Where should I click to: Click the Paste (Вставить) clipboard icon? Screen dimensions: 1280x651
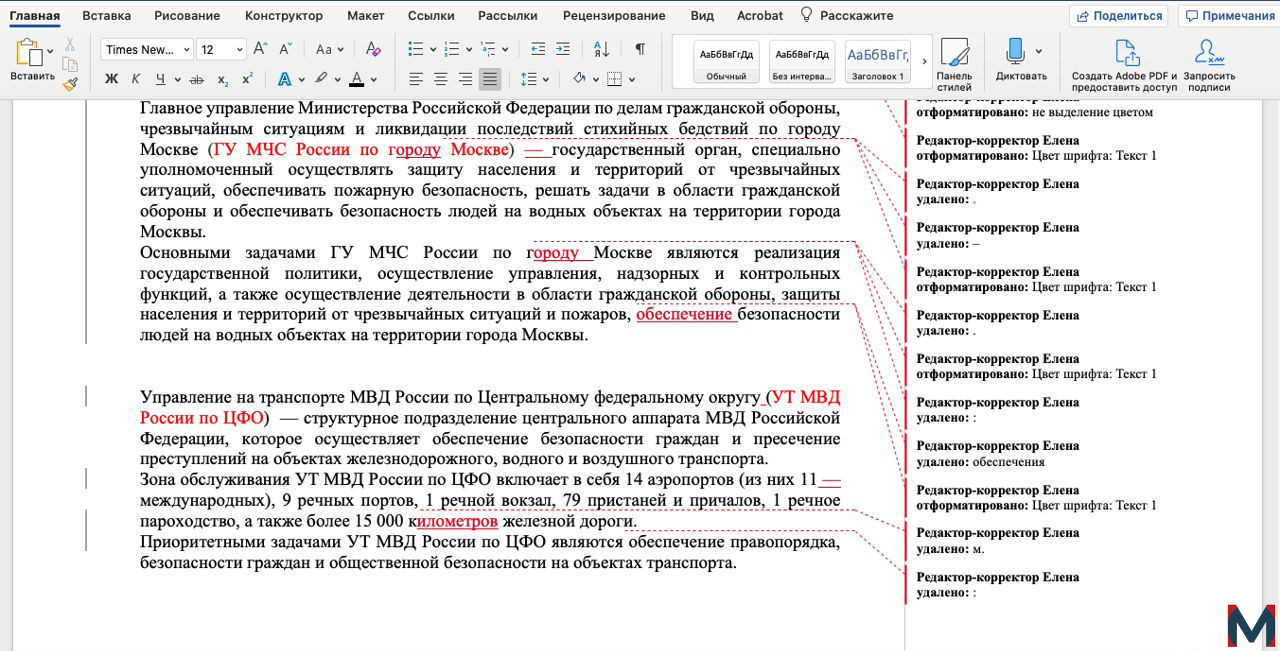(x=28, y=53)
